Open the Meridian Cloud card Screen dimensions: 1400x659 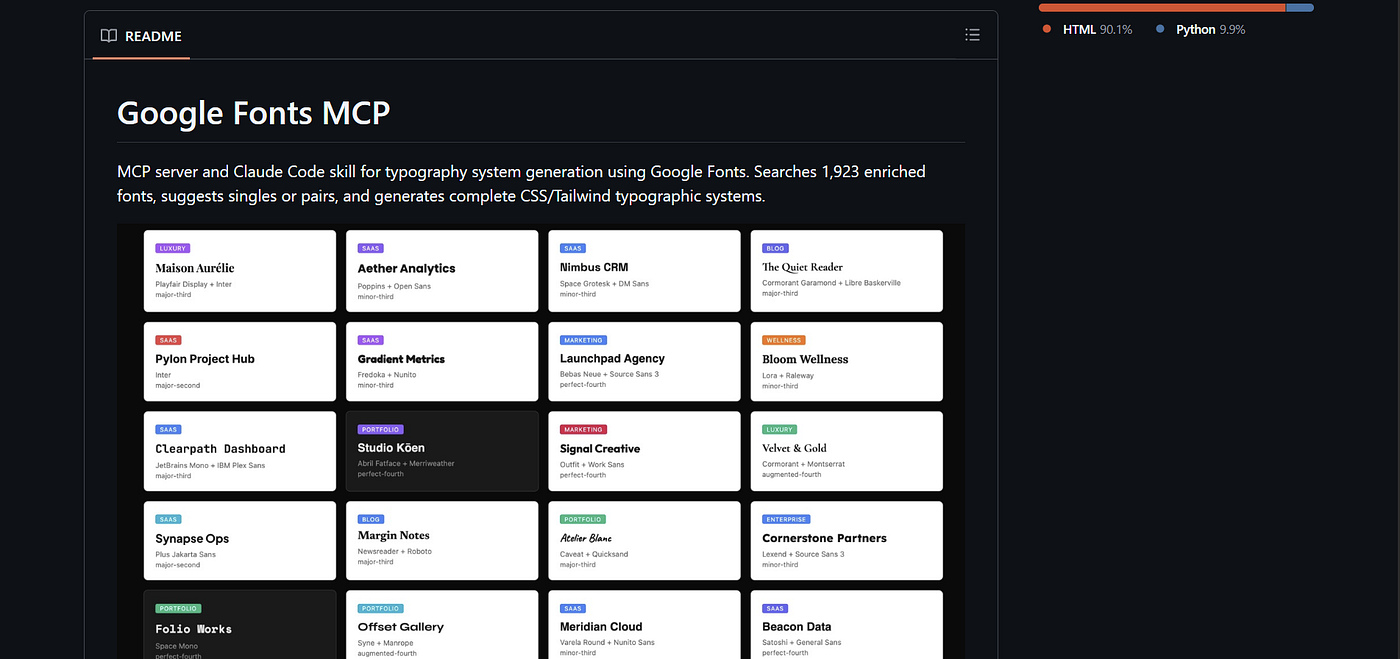pos(644,624)
